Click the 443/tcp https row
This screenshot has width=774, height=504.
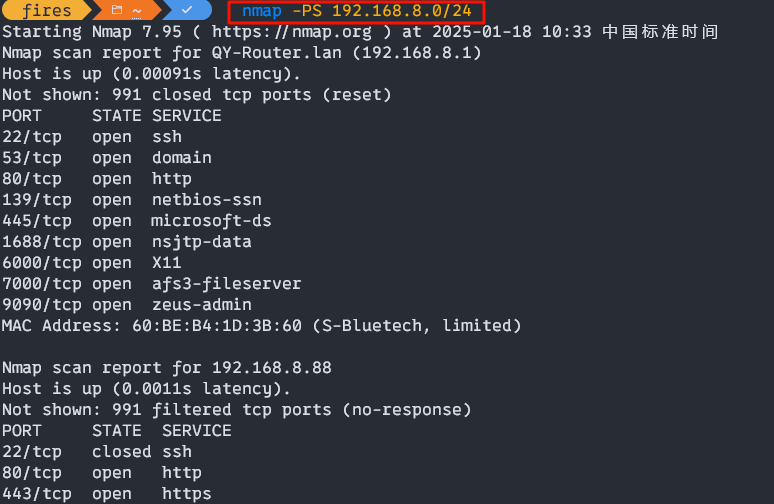coord(107,494)
